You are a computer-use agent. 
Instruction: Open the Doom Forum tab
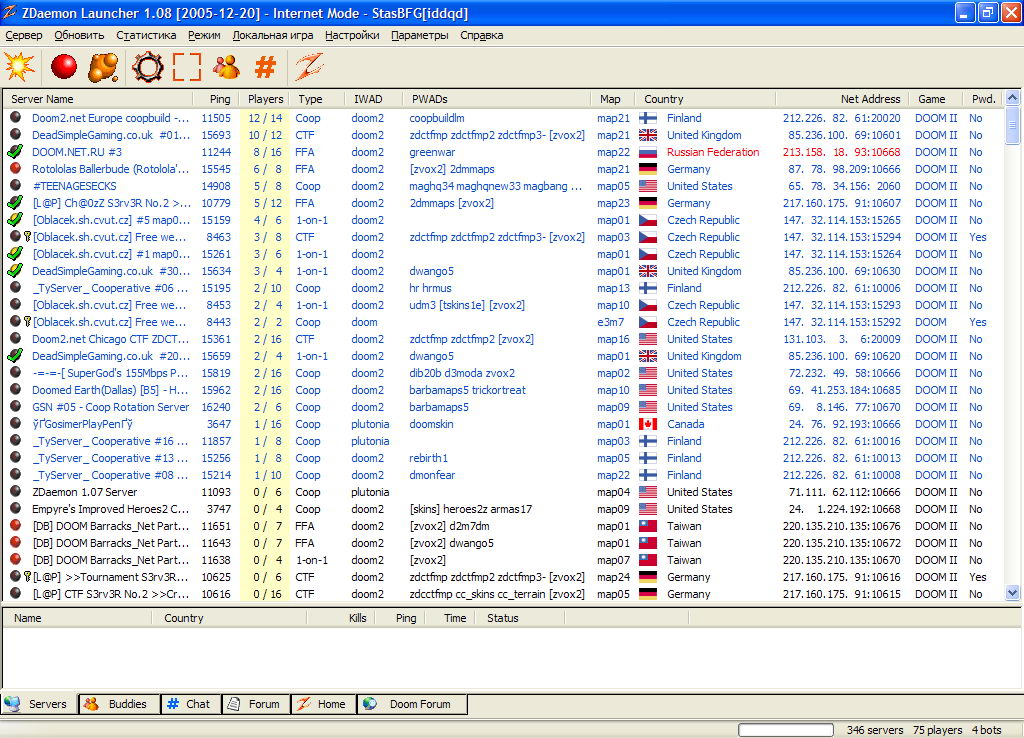411,704
